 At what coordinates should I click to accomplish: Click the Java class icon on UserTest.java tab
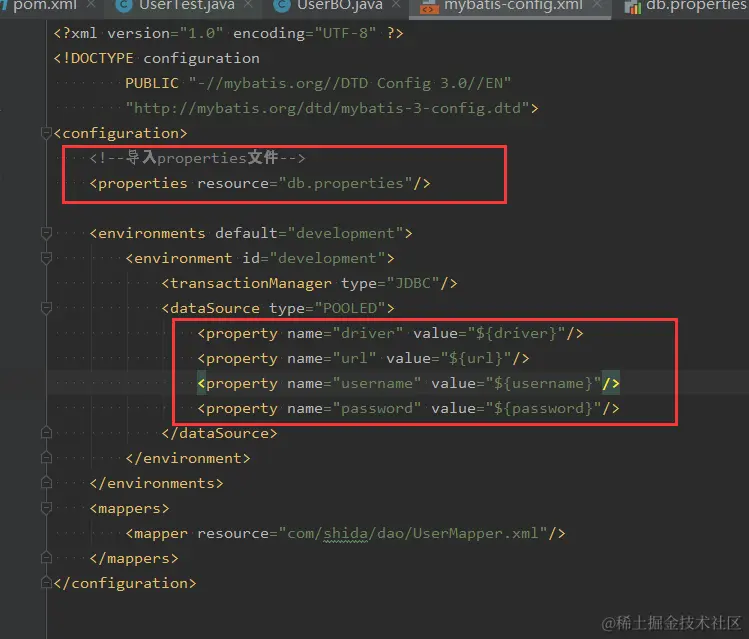[124, 6]
